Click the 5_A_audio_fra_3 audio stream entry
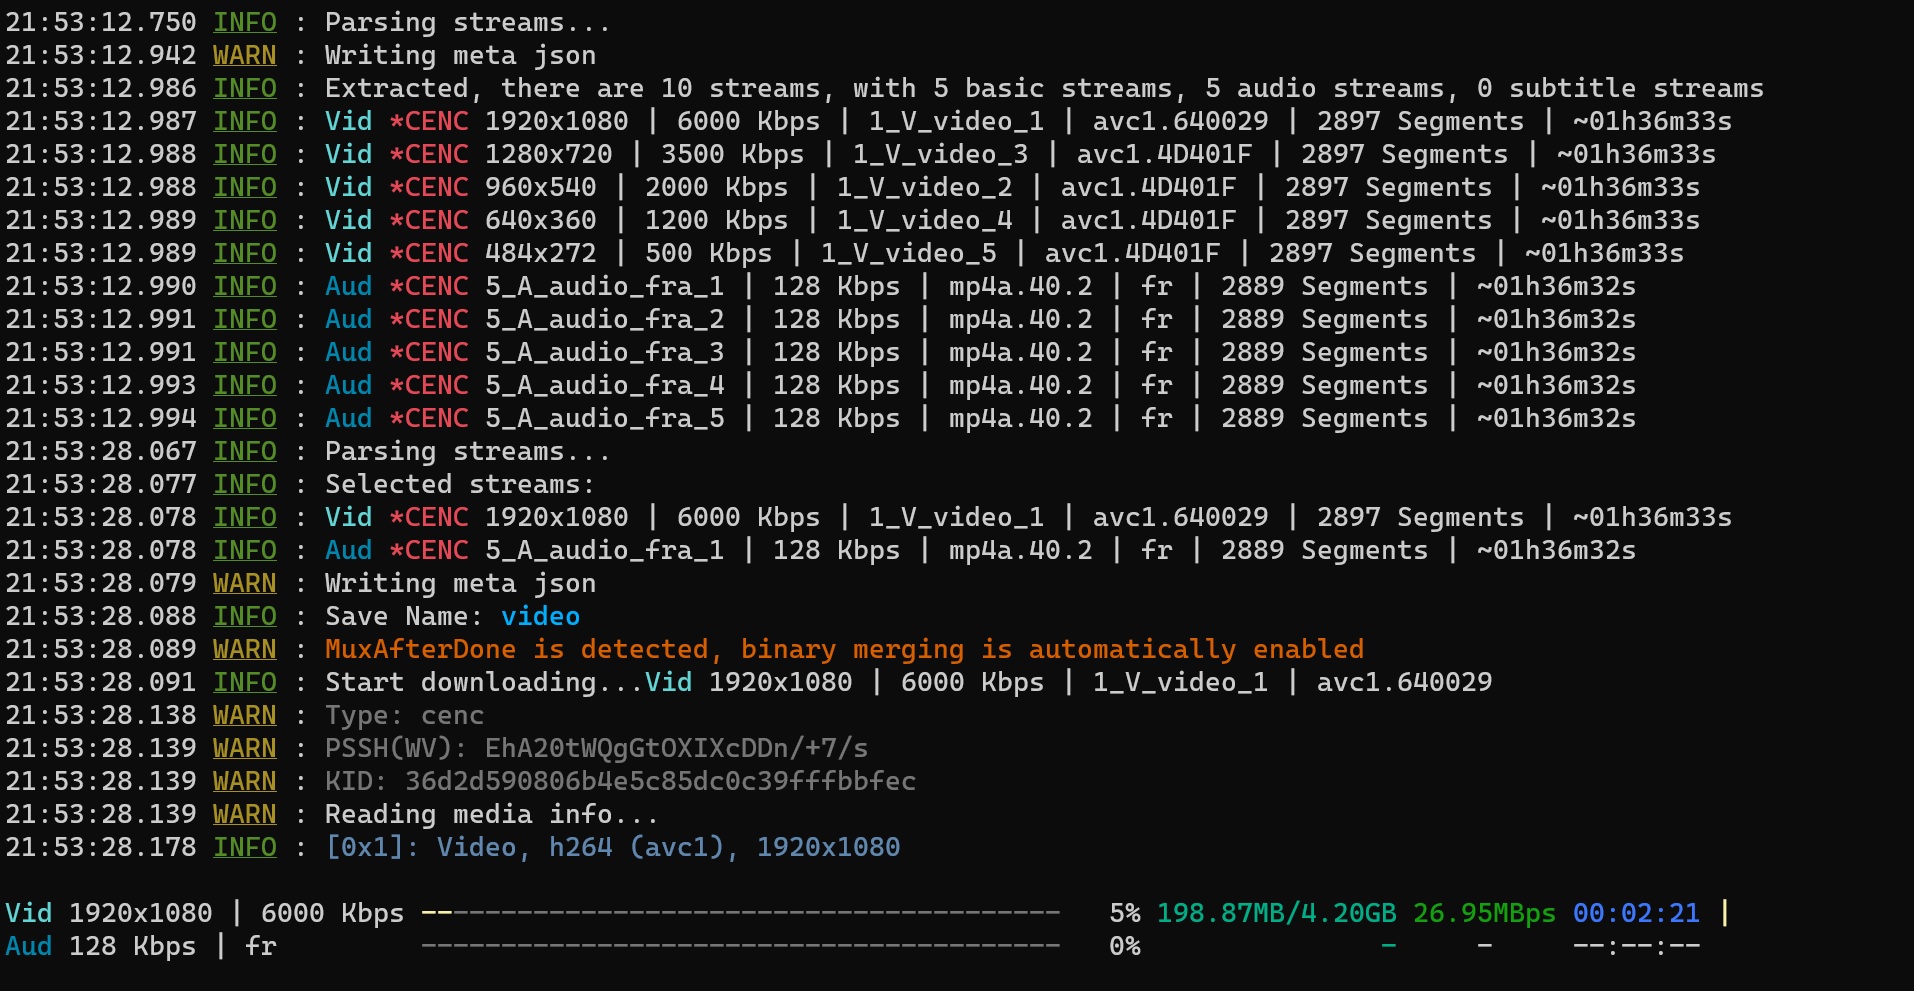Image resolution: width=1914 pixels, height=991 pixels. pyautogui.click(x=604, y=352)
